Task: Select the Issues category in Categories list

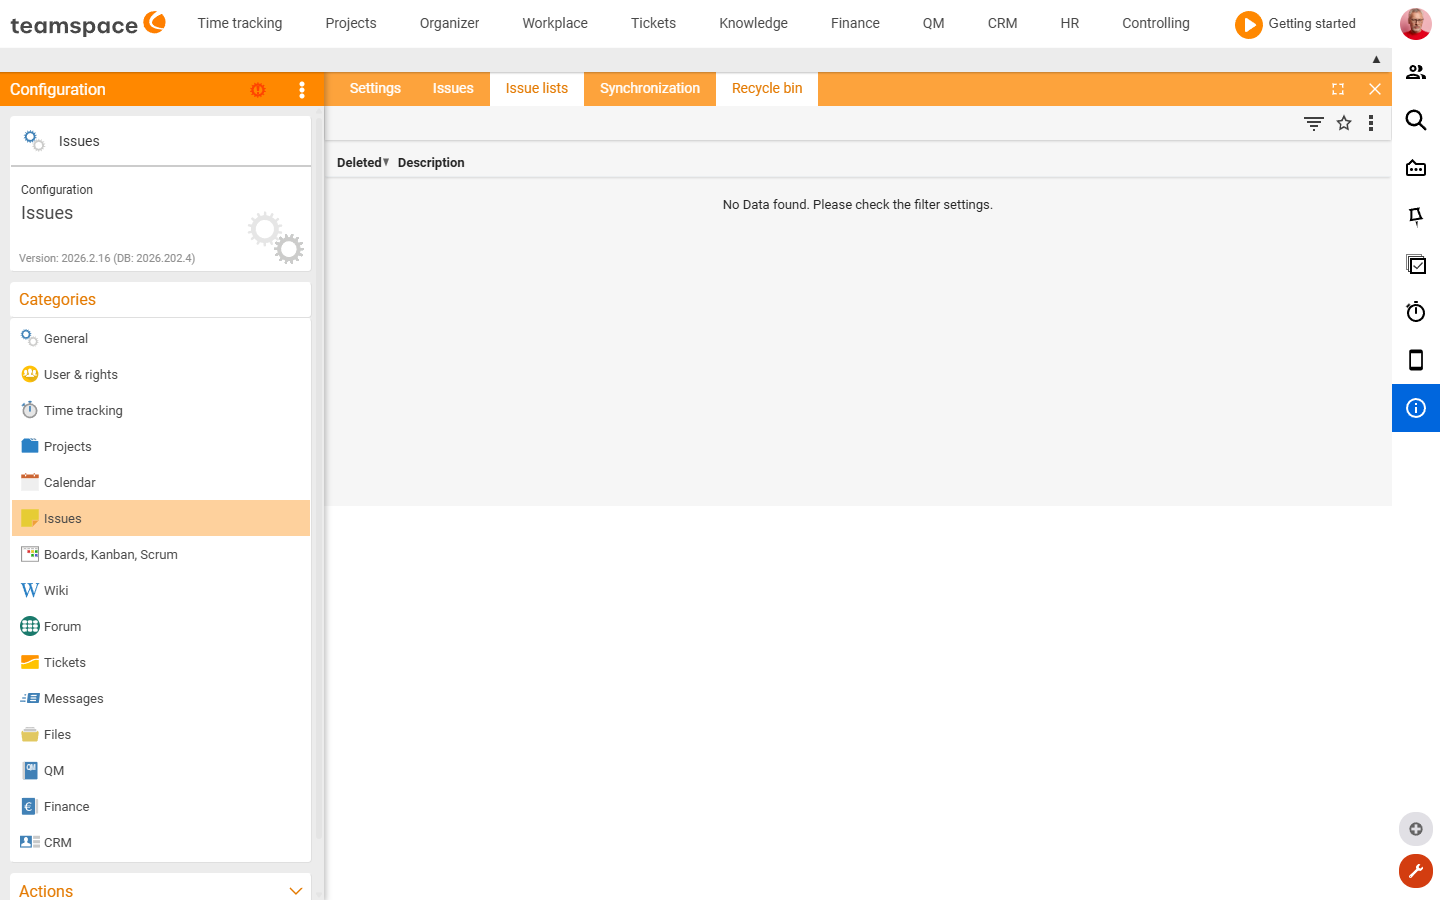Action: [x=160, y=518]
